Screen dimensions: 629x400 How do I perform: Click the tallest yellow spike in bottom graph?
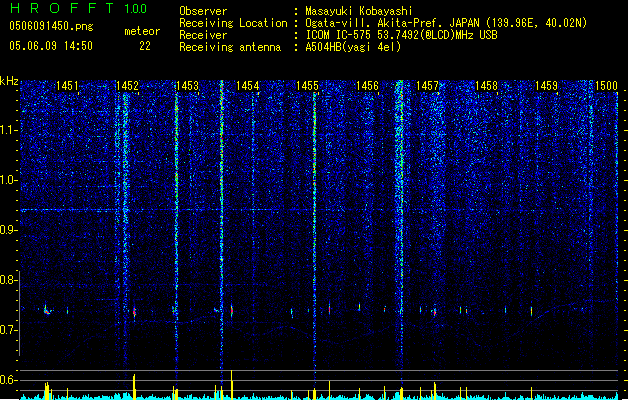coord(231,384)
